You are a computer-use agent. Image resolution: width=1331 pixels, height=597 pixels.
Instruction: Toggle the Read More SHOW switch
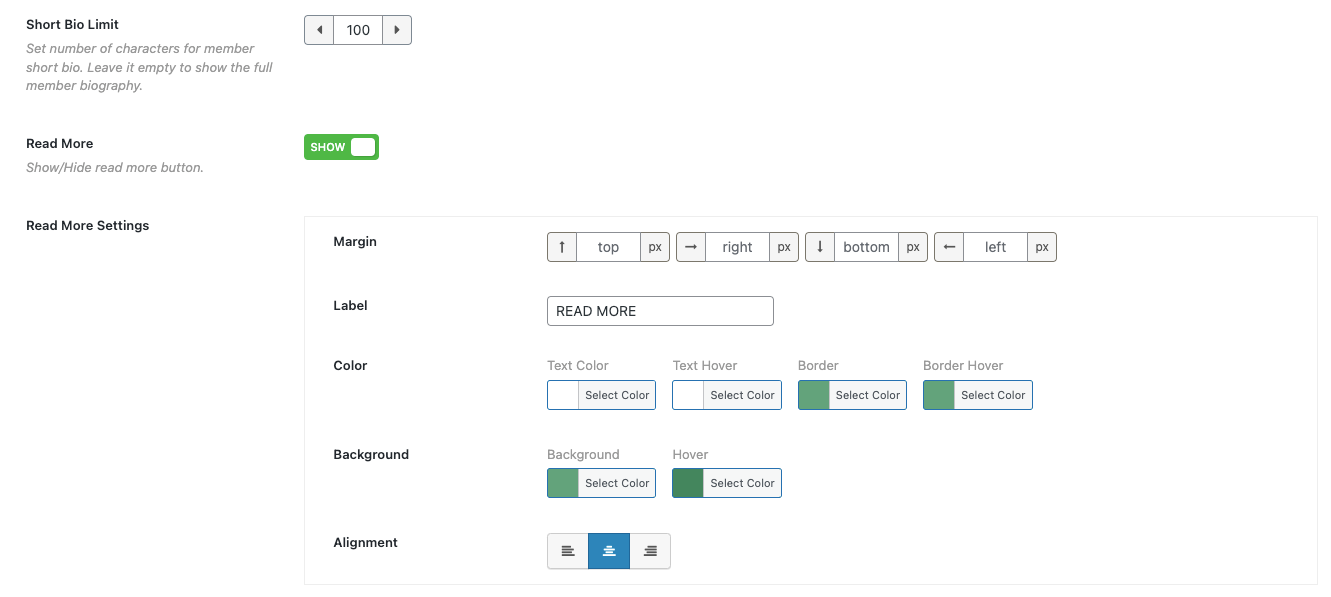click(x=341, y=147)
